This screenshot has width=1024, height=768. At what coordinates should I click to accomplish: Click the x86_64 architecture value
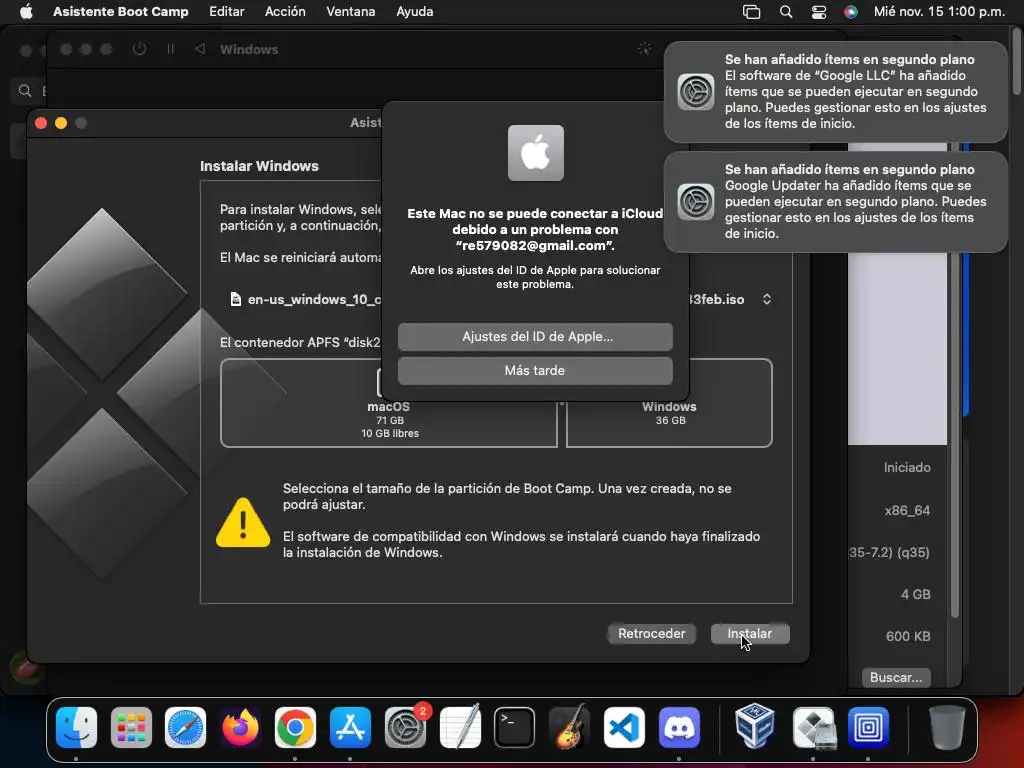click(907, 510)
